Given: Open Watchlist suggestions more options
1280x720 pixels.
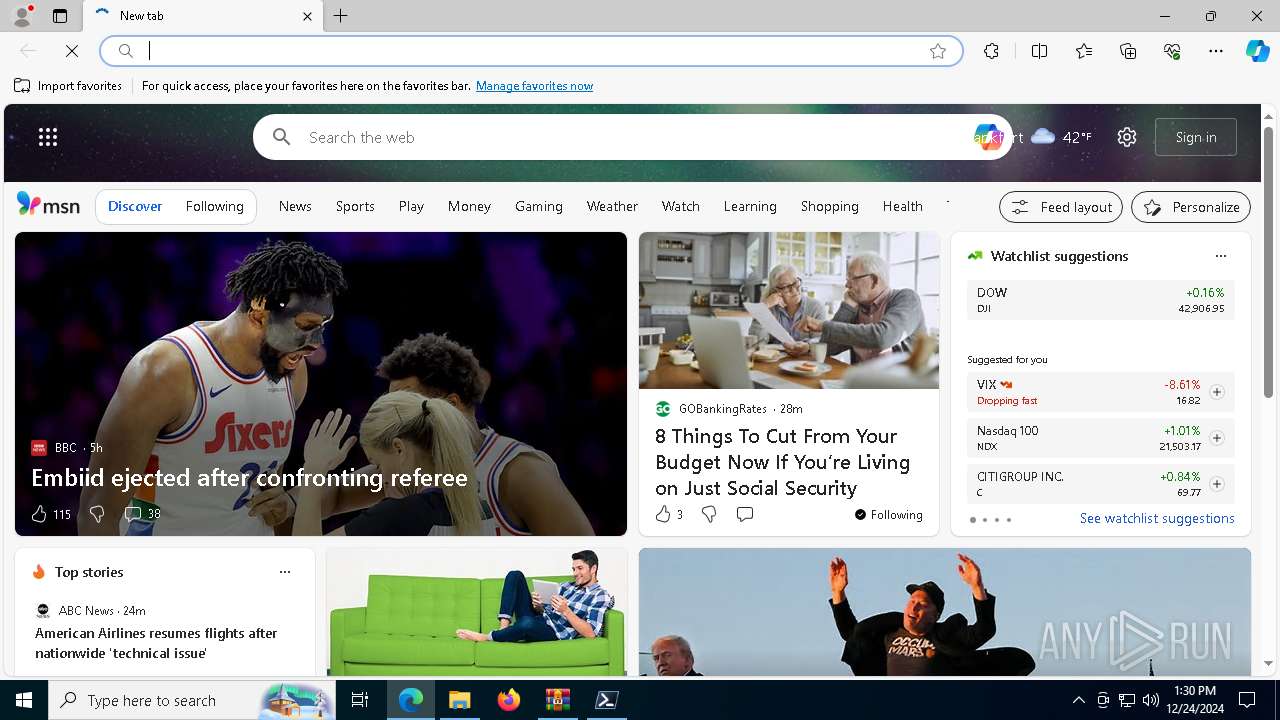Looking at the screenshot, I should tap(1221, 256).
